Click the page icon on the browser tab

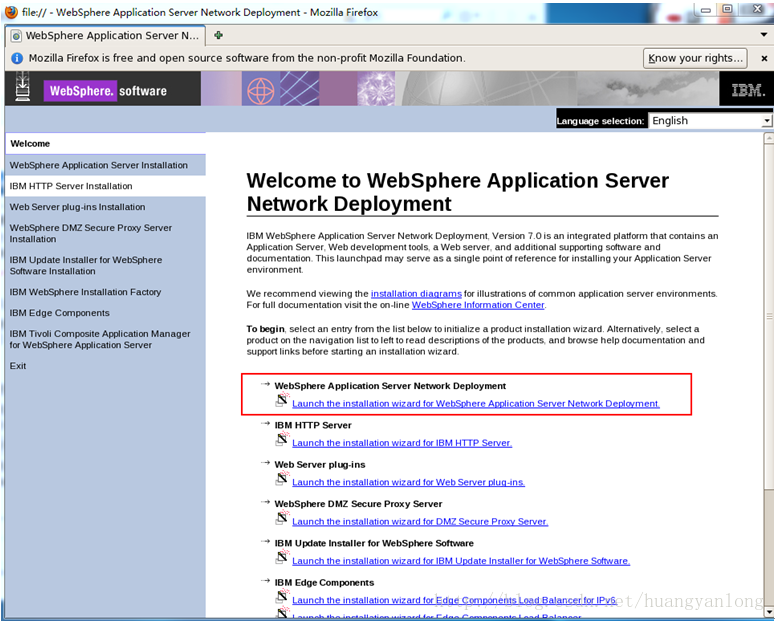(16, 36)
